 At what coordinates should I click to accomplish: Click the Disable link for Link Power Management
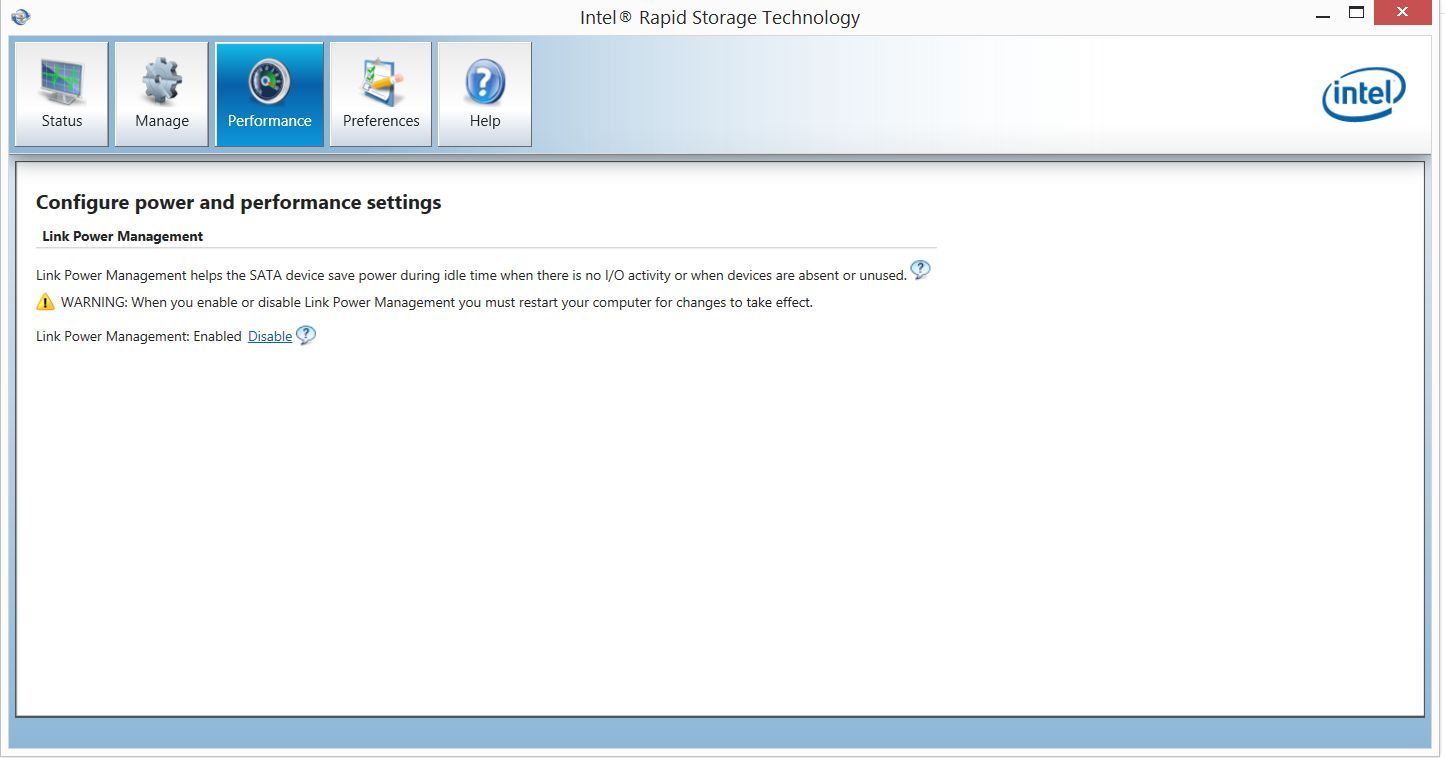[x=270, y=337]
